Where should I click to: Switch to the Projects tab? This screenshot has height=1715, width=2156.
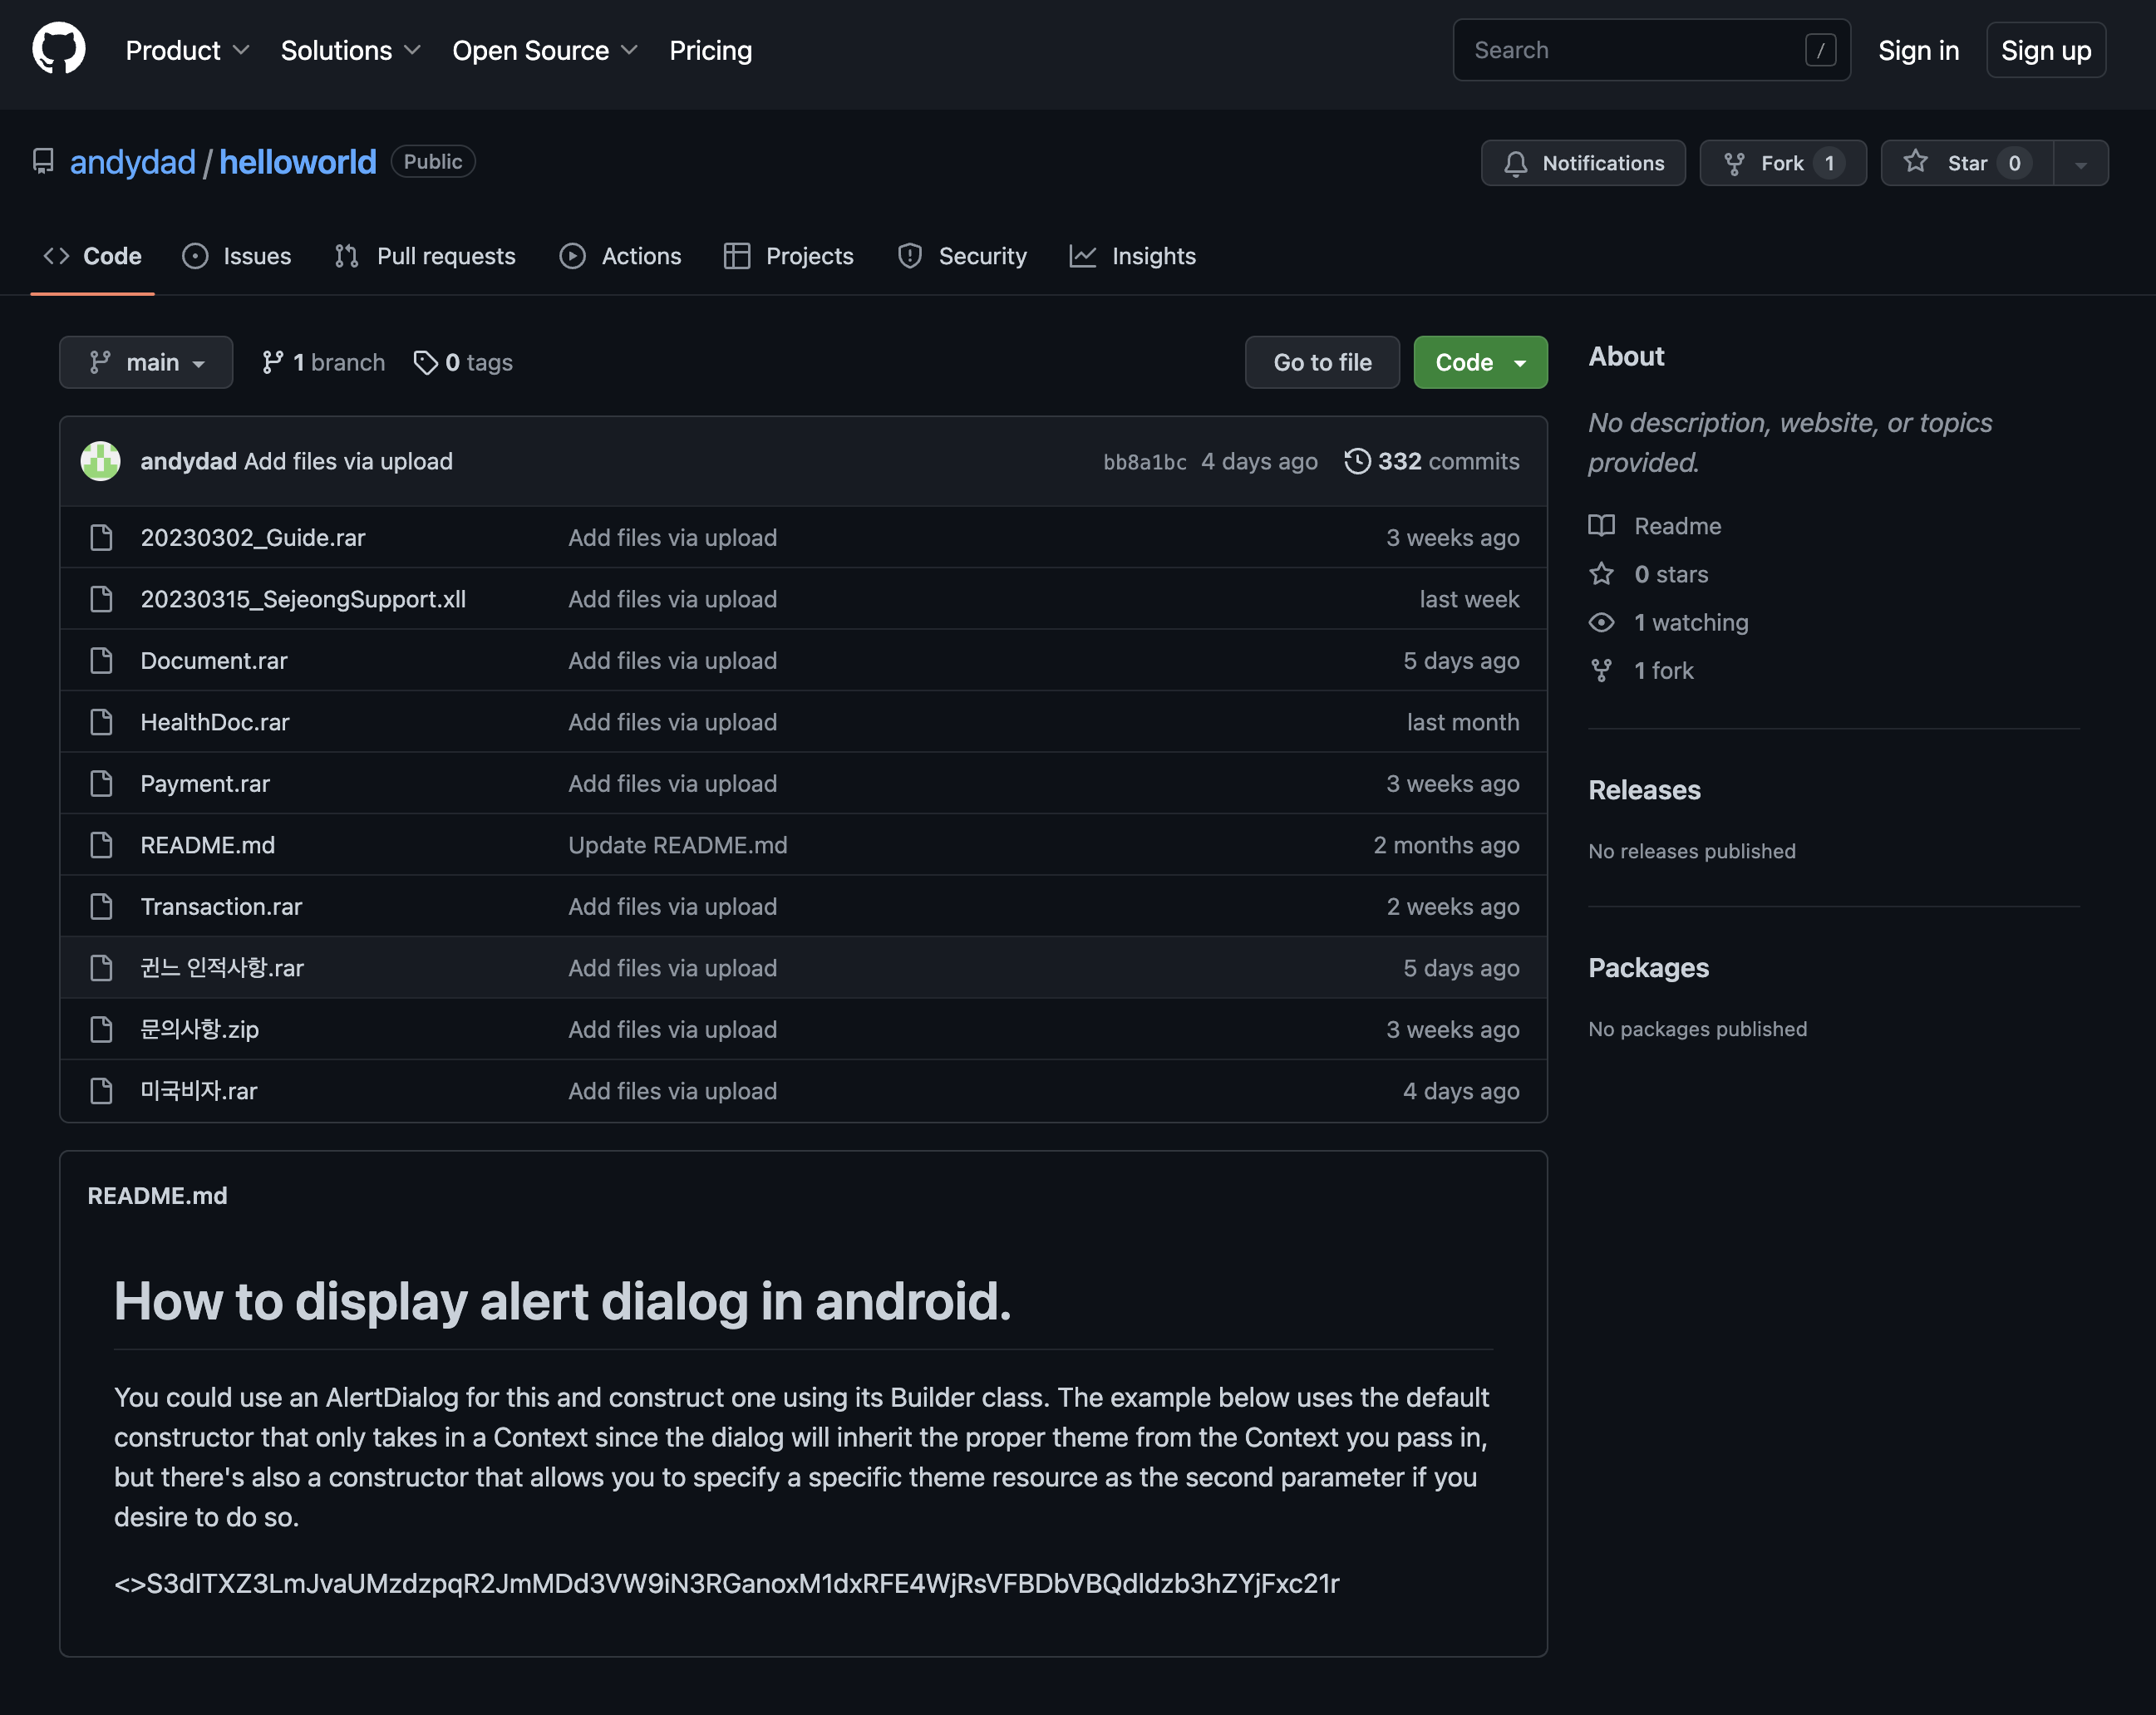(788, 256)
